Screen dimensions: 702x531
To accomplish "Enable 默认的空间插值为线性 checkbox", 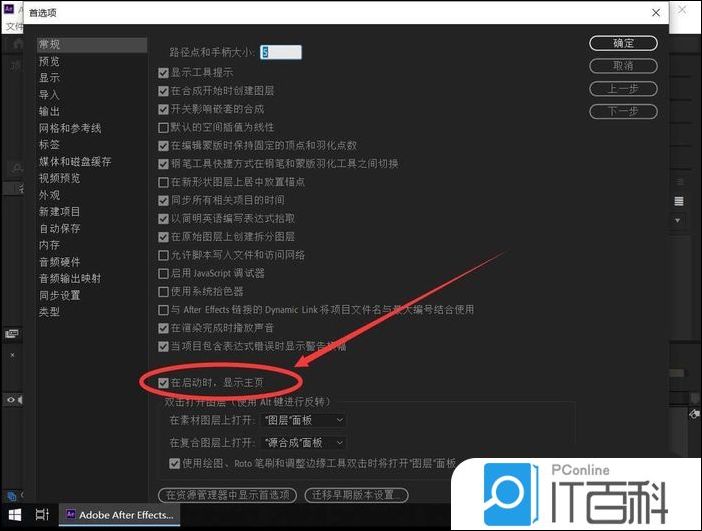I will [163, 128].
